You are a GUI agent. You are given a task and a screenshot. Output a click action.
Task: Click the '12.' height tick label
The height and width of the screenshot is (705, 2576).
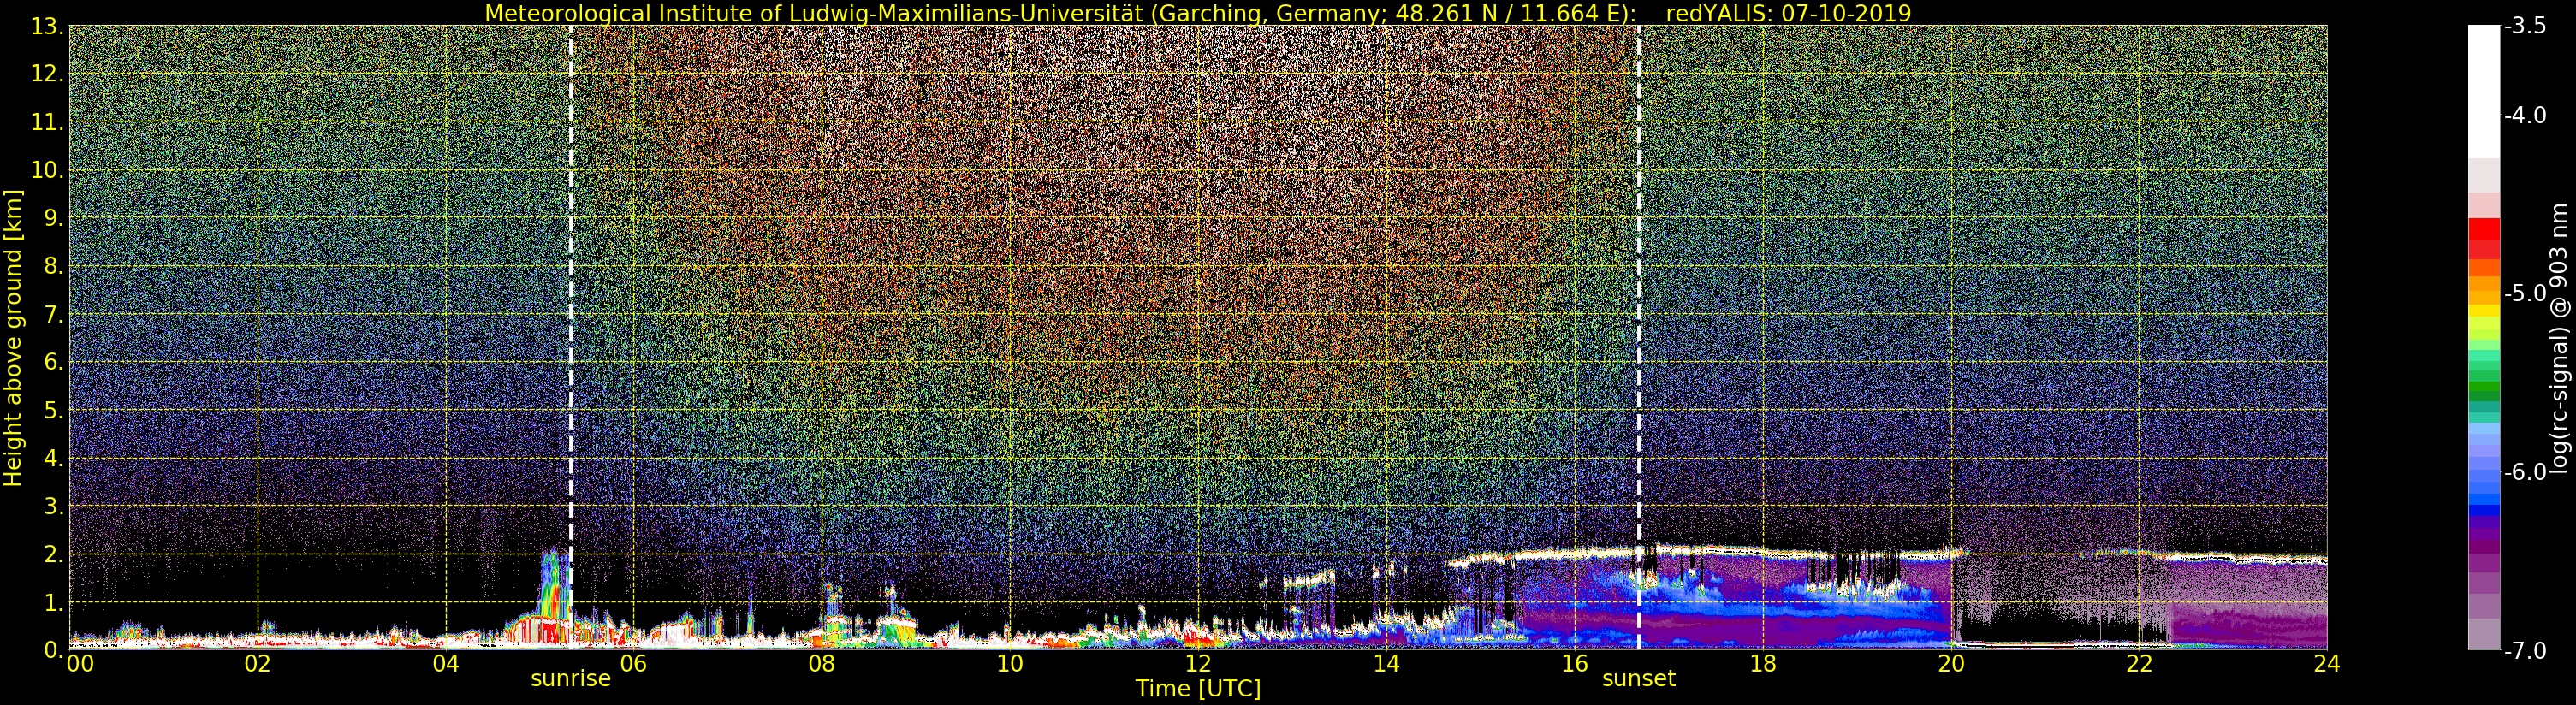(47, 74)
